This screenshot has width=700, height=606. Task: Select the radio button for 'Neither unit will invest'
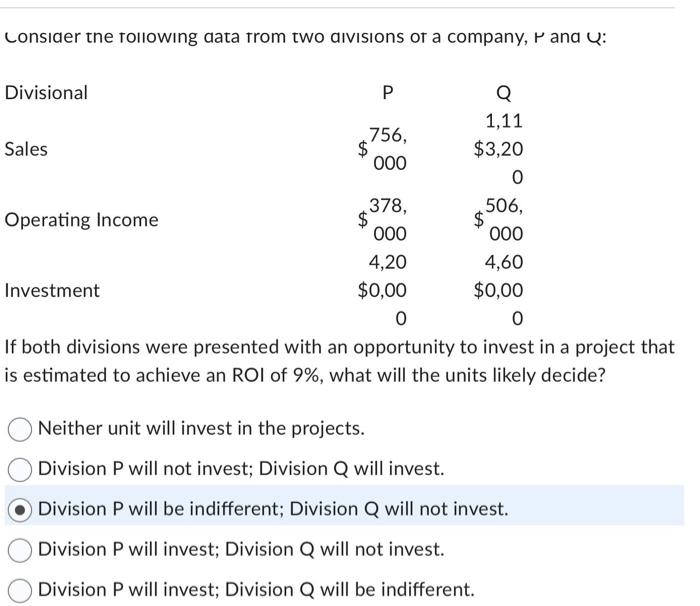[20, 429]
